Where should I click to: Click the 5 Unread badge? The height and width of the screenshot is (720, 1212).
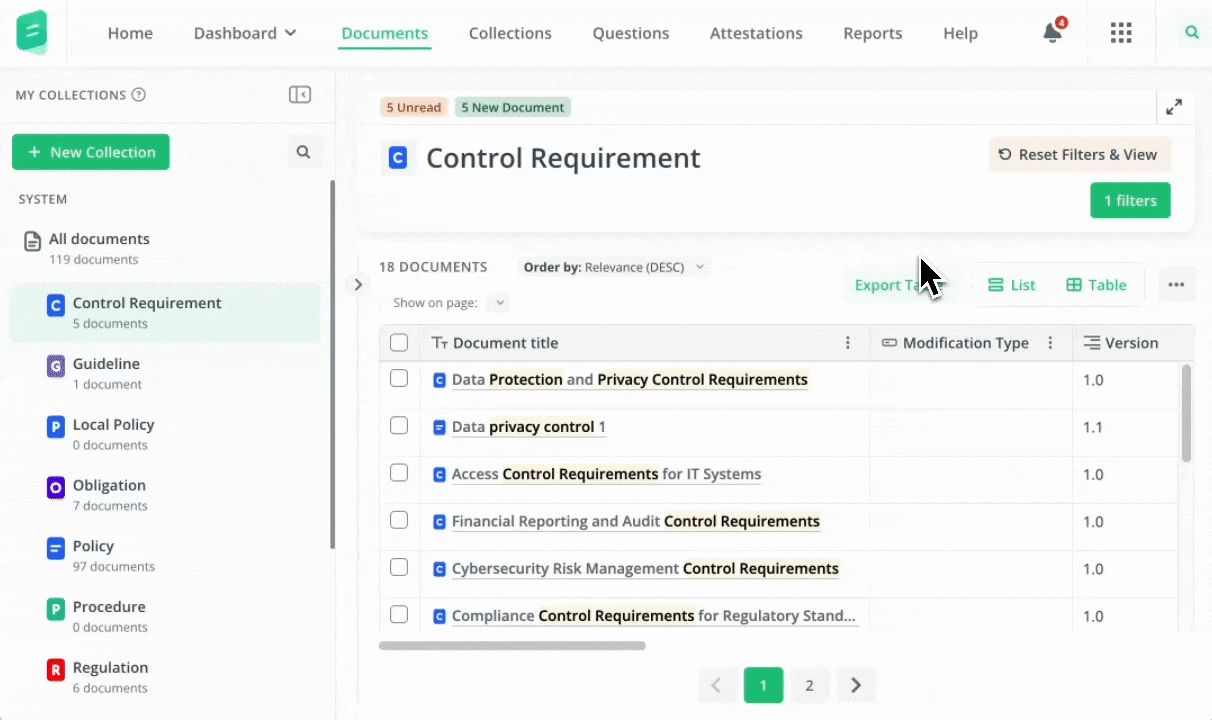click(x=414, y=107)
